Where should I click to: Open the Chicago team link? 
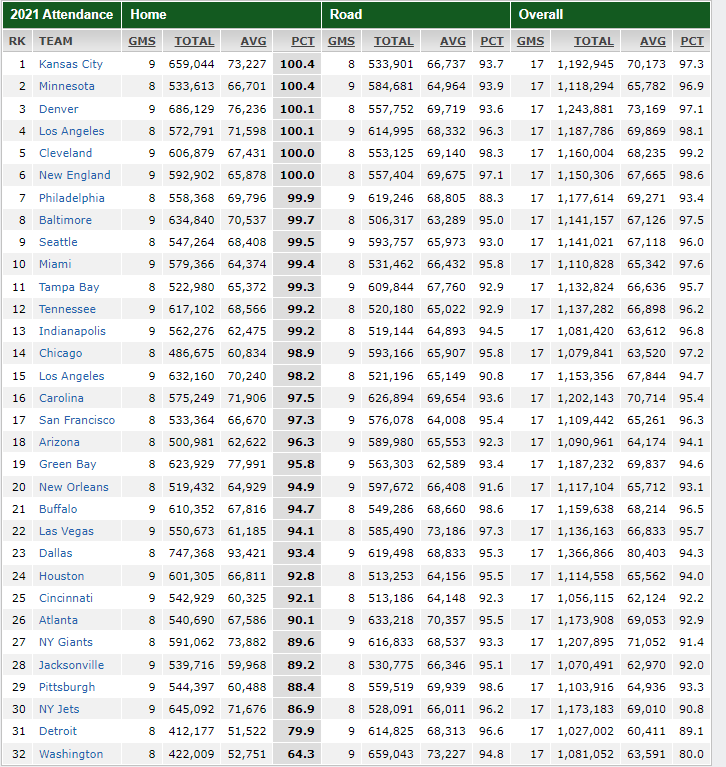tap(61, 353)
